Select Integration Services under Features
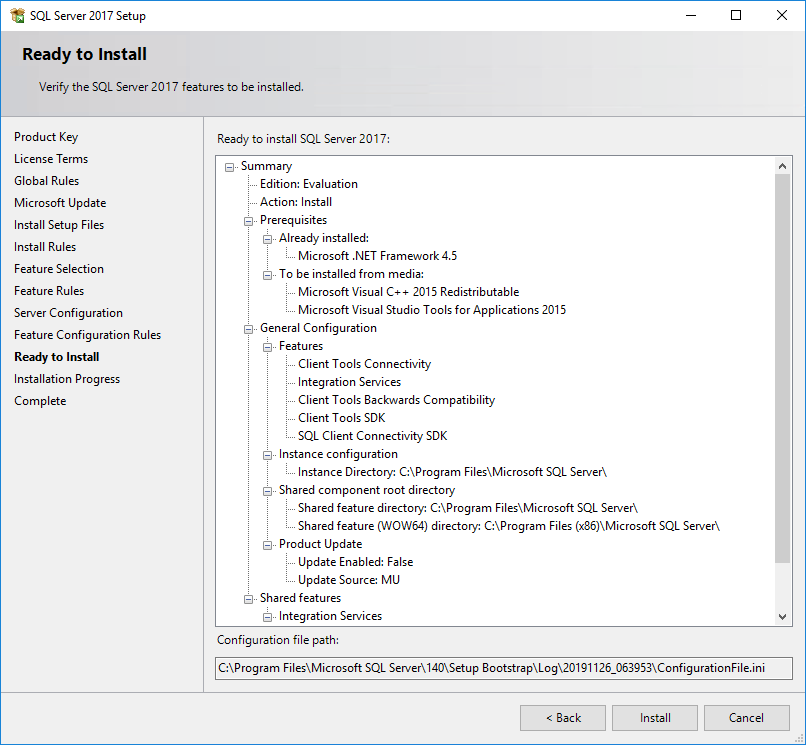This screenshot has width=806, height=745. [x=350, y=382]
